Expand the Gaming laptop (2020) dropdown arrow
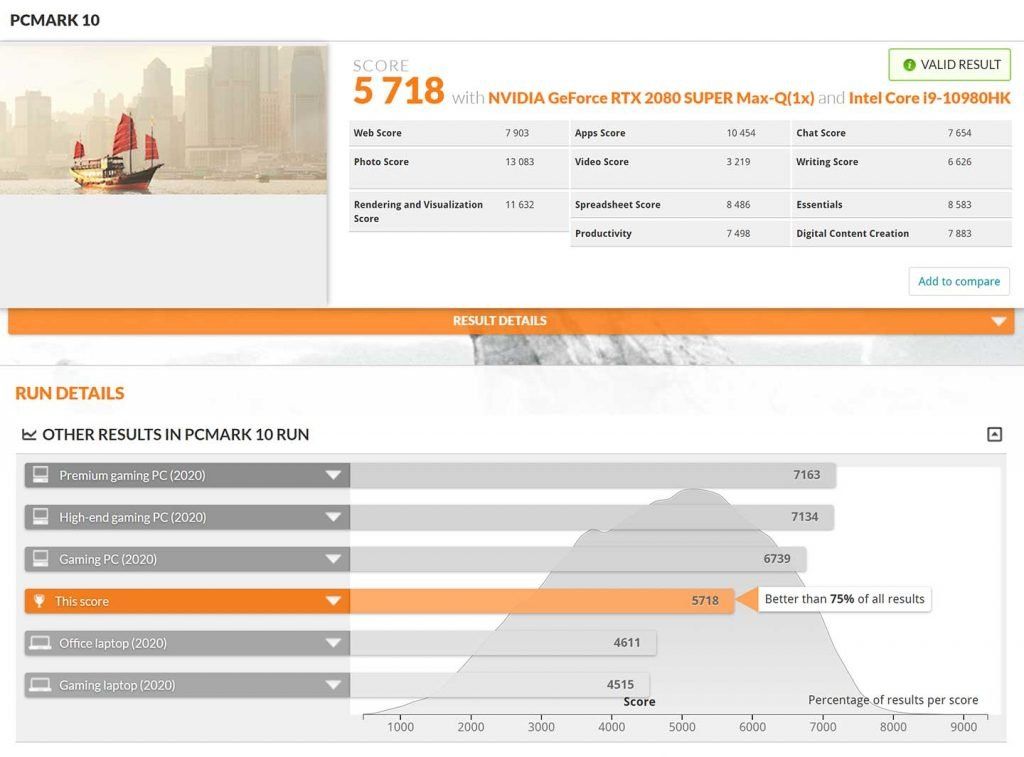This screenshot has width=1024, height=757. 333,685
